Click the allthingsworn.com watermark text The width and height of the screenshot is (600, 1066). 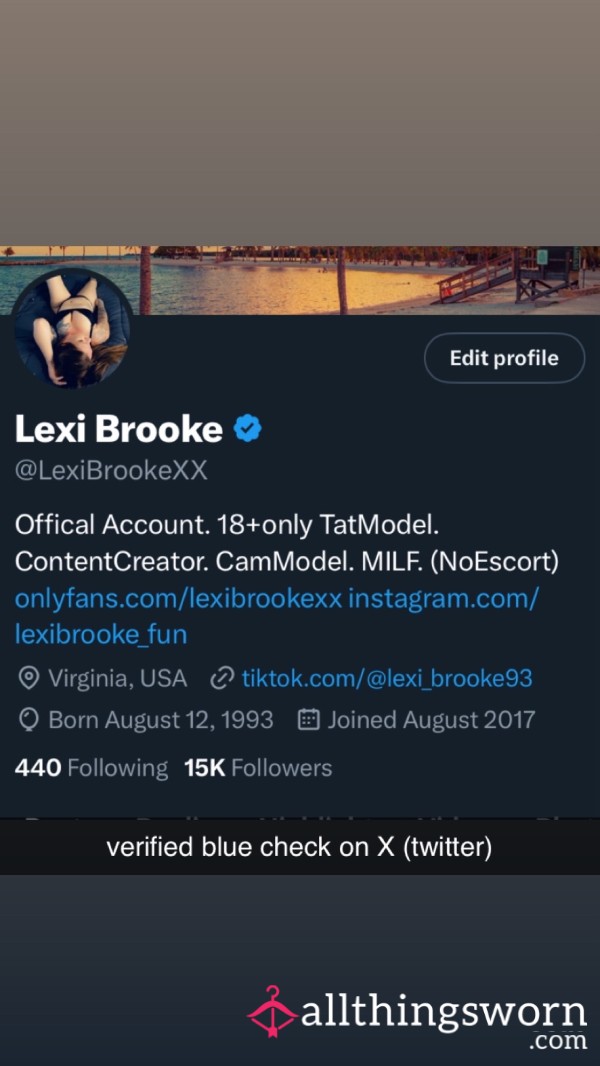[x=444, y=1021]
